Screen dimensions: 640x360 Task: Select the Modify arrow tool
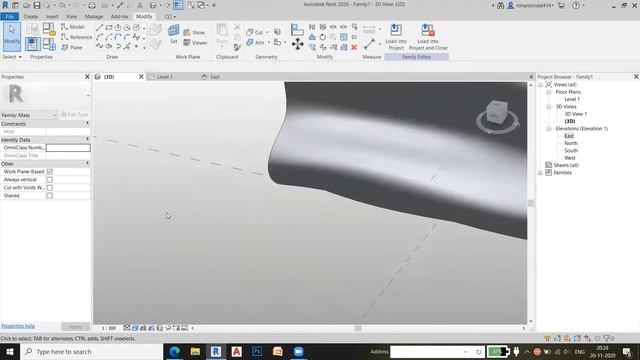(12, 37)
